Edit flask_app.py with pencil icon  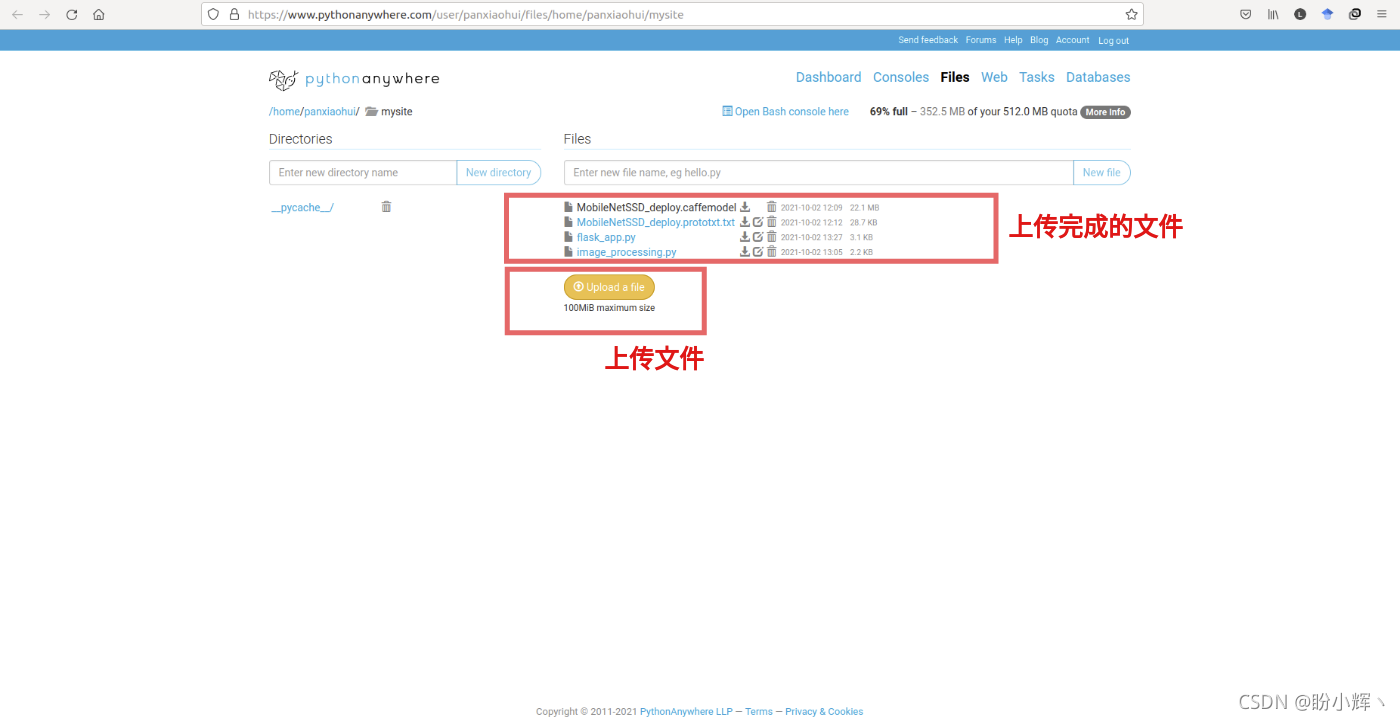(758, 237)
